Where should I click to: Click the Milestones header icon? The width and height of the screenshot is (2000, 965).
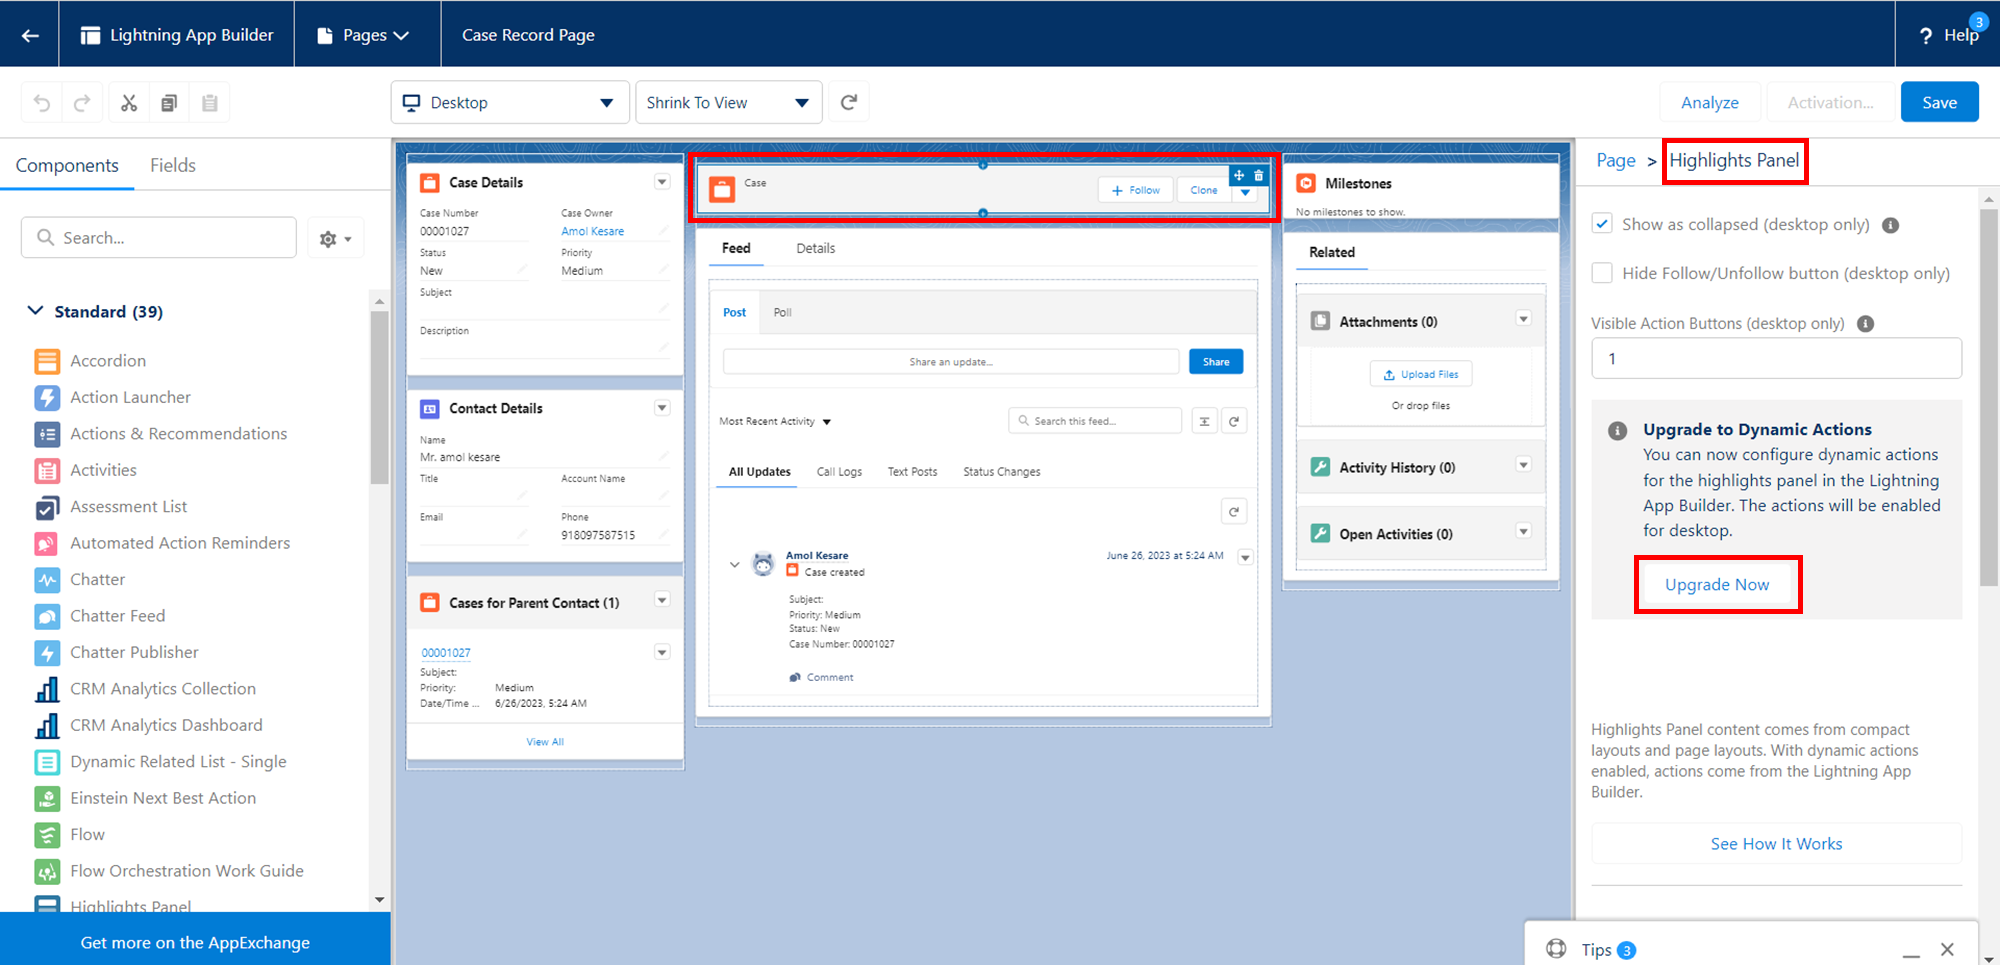click(1306, 183)
